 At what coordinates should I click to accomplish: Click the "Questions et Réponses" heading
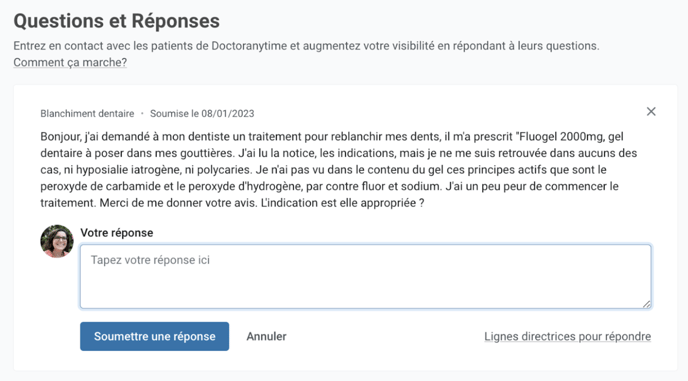(117, 21)
